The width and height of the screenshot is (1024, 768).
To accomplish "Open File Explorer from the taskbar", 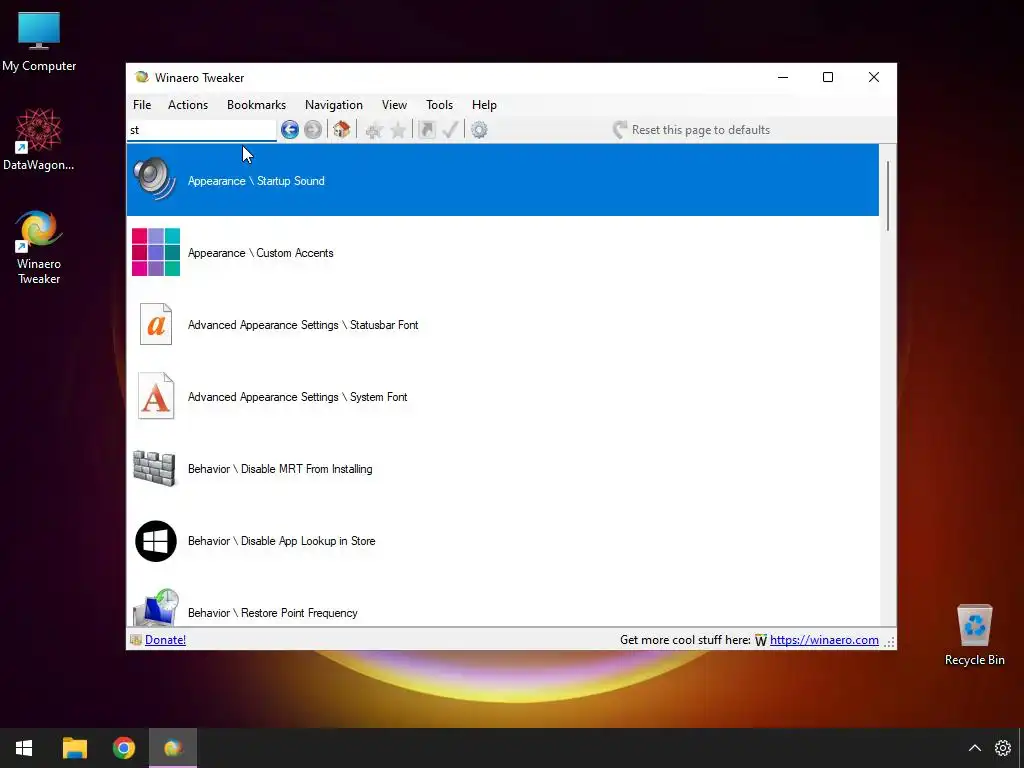I will tap(74, 748).
